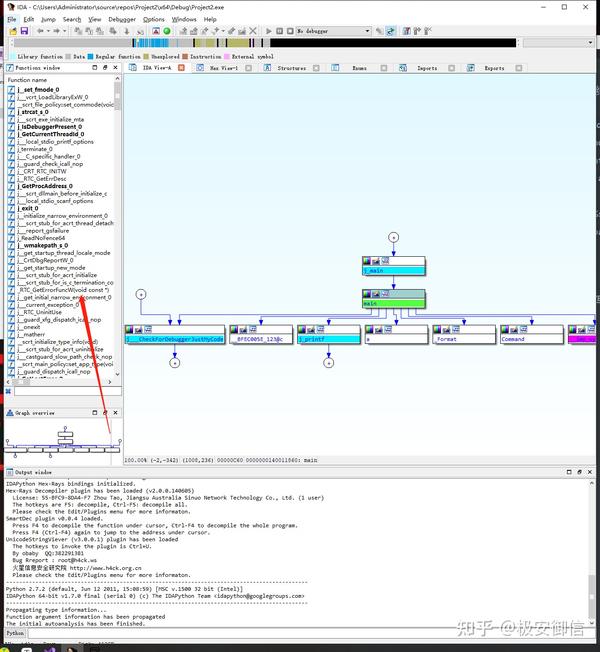The width and height of the screenshot is (600, 652).
Task: Click the green circle toolbar icon
Action: [167, 31]
